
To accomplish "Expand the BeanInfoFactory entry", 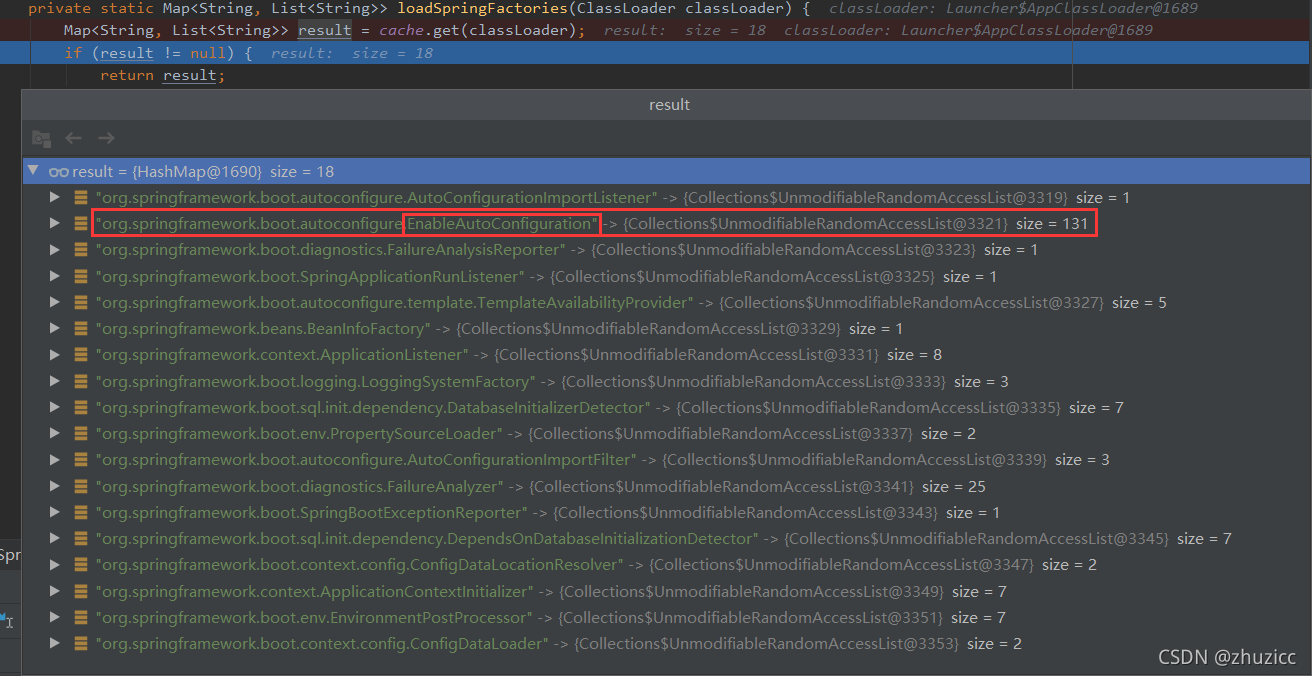I will (x=55, y=328).
